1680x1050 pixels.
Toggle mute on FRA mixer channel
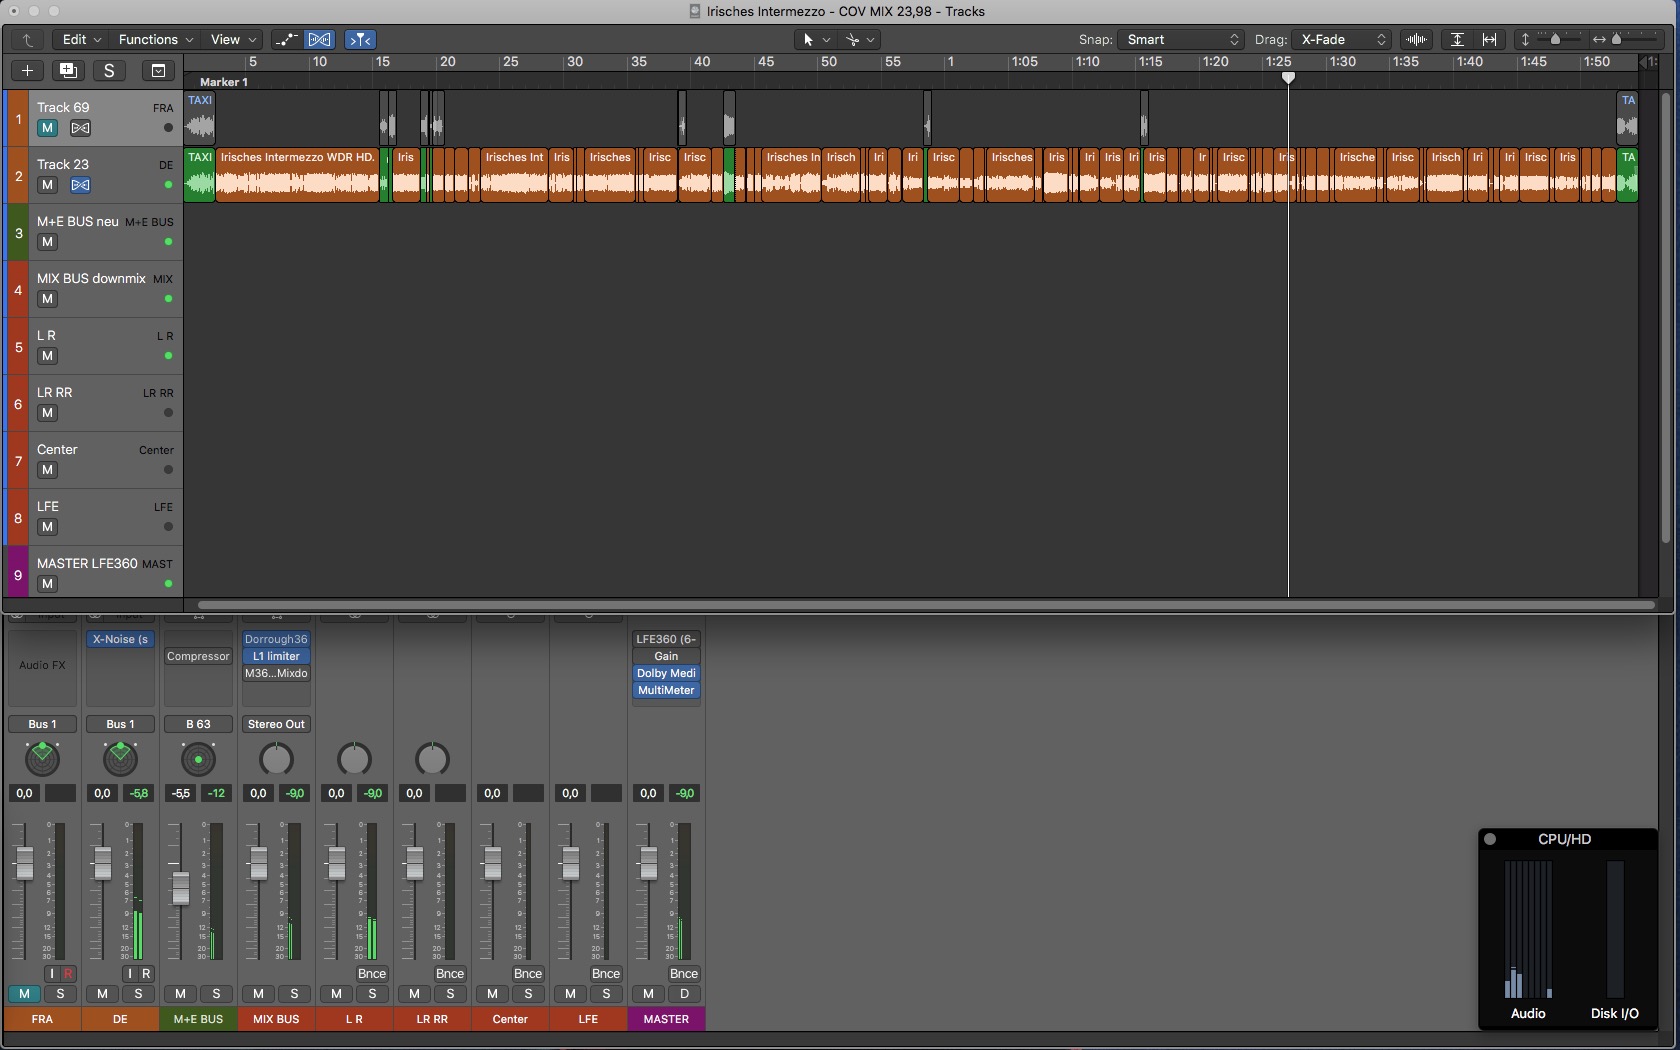pyautogui.click(x=24, y=994)
